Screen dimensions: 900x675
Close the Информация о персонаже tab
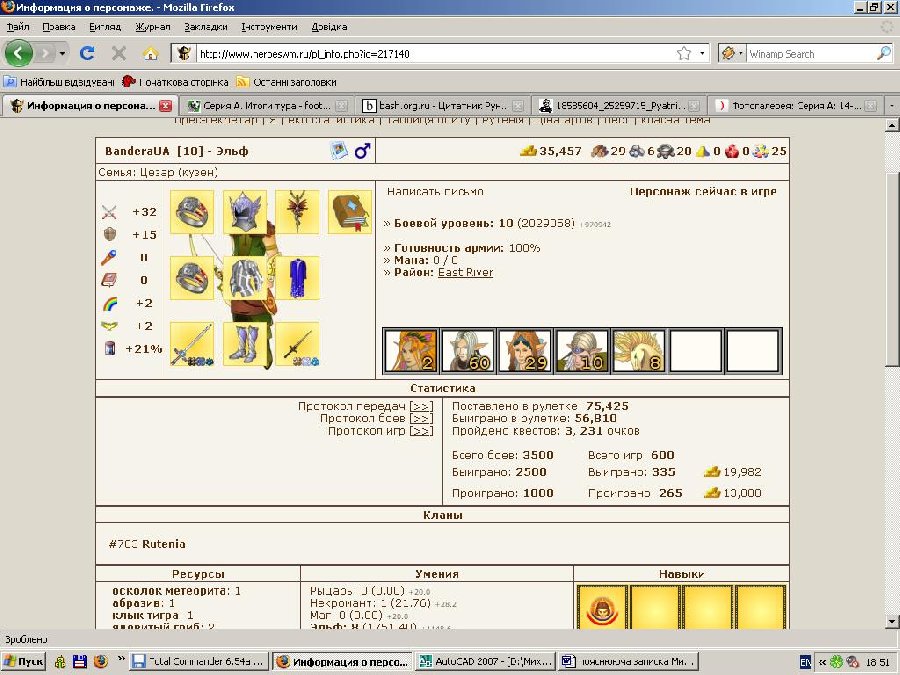click(x=165, y=106)
